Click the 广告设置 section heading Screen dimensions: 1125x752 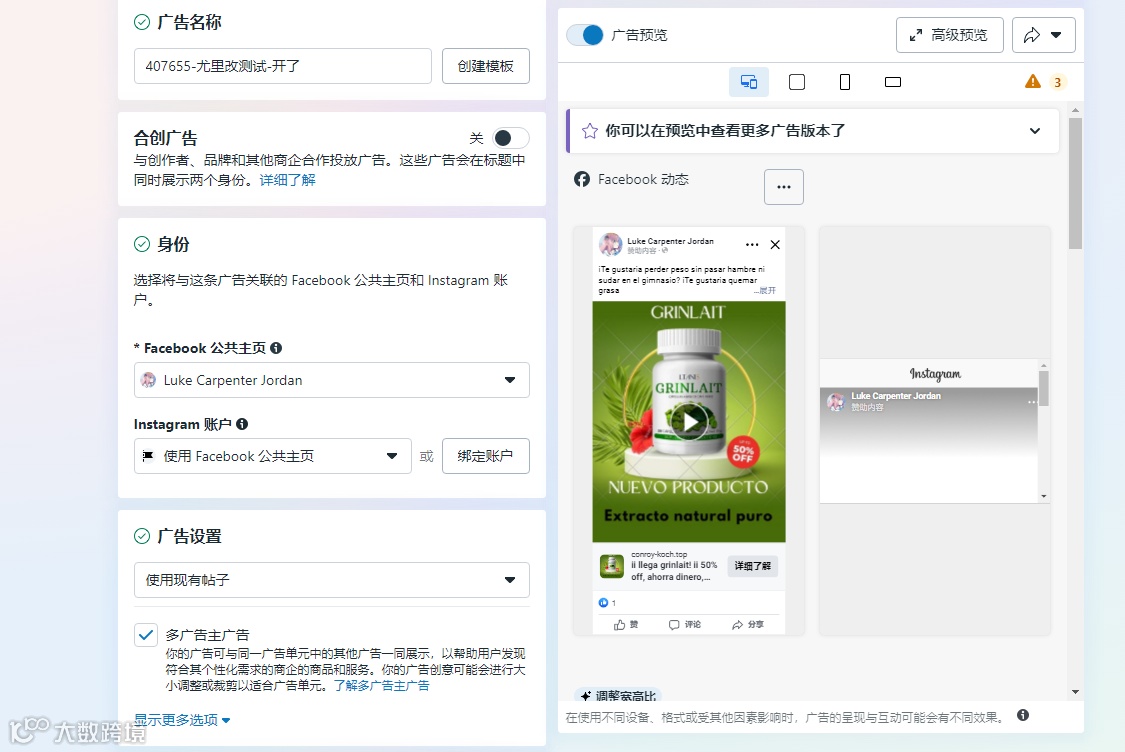click(x=189, y=536)
